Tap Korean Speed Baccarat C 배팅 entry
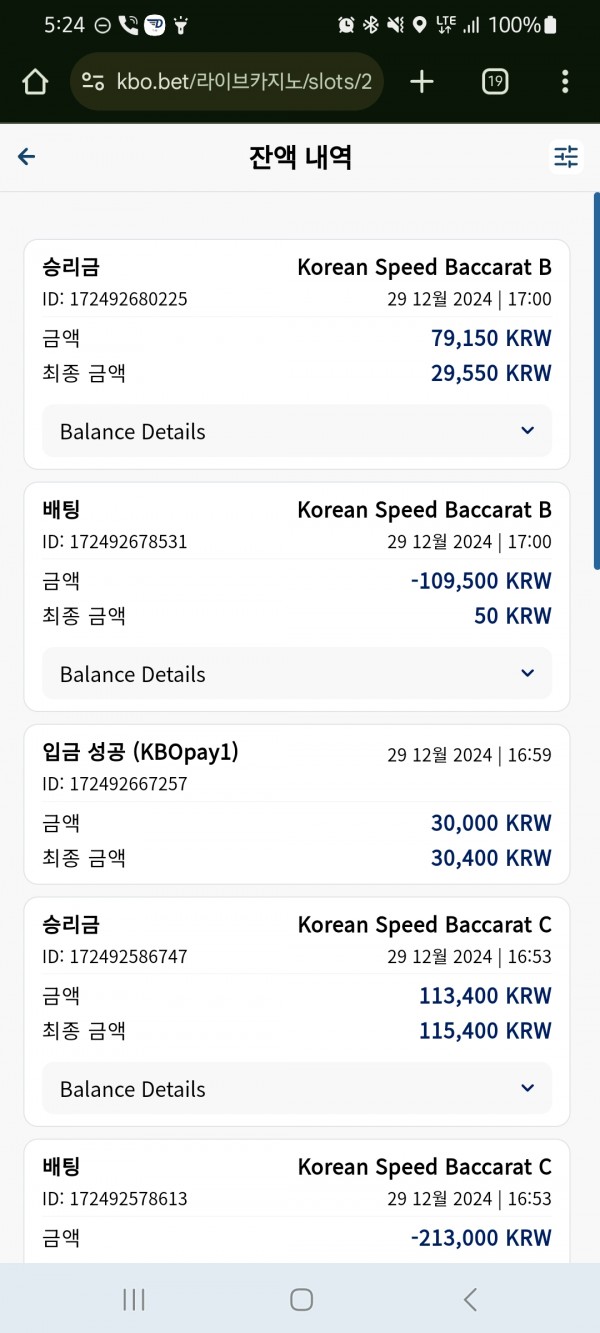Viewport: 600px width, 1333px height. coord(297,1201)
